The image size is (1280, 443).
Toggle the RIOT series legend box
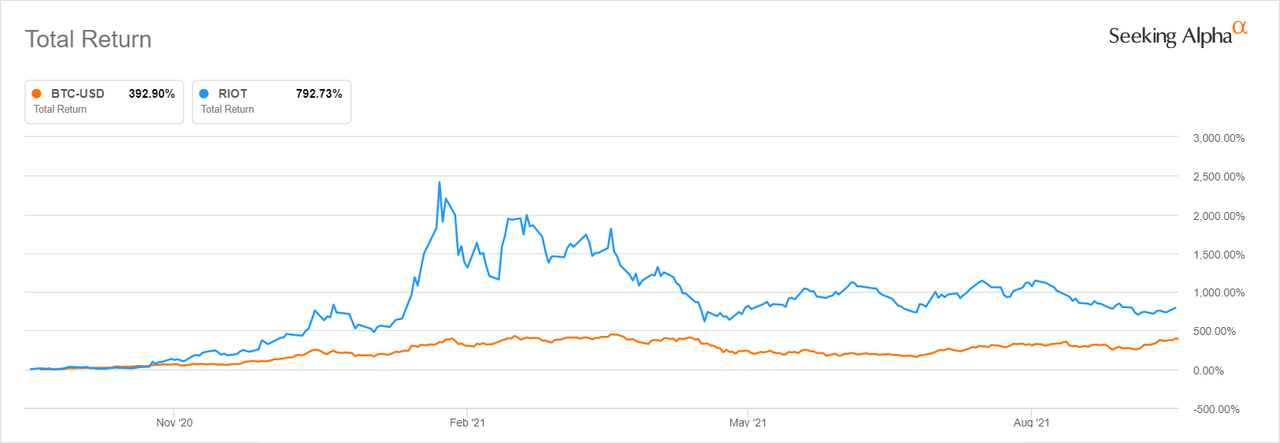pos(271,101)
